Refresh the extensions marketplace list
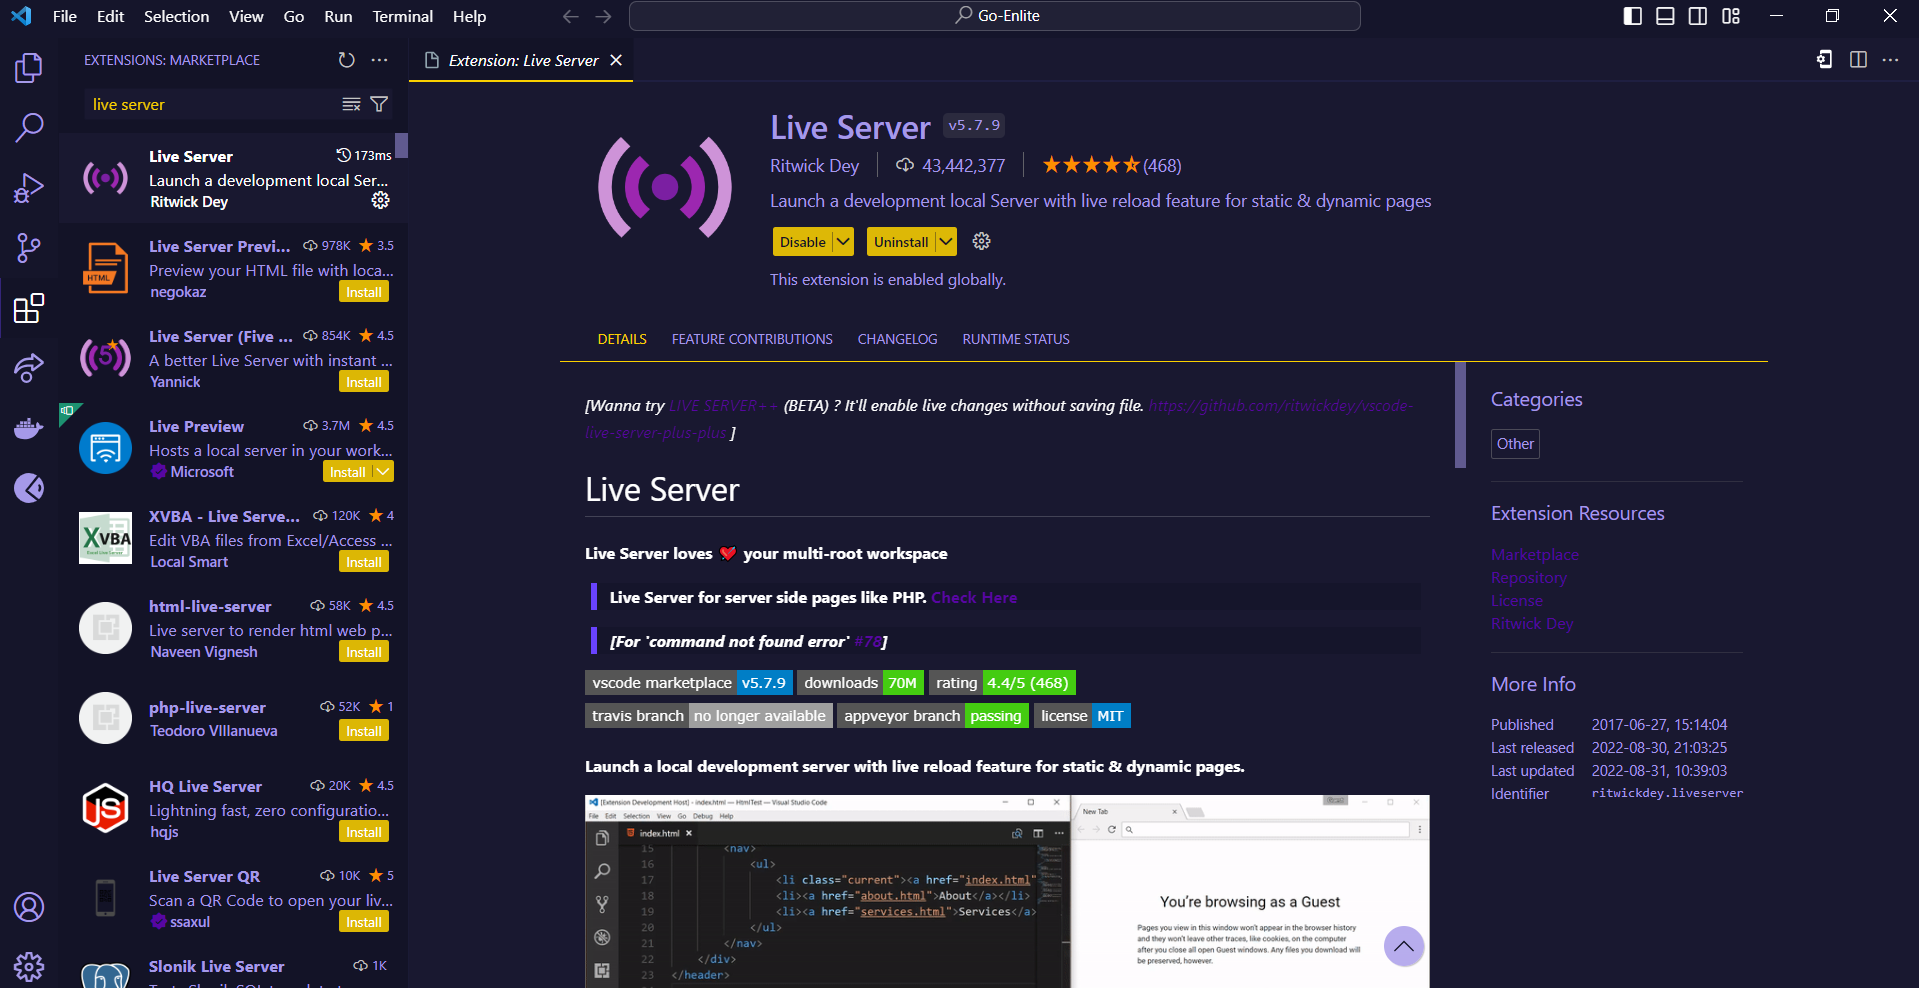This screenshot has width=1919, height=988. pyautogui.click(x=347, y=60)
